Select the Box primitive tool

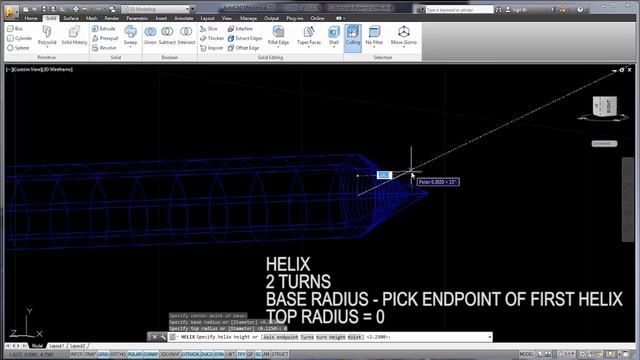(15, 29)
